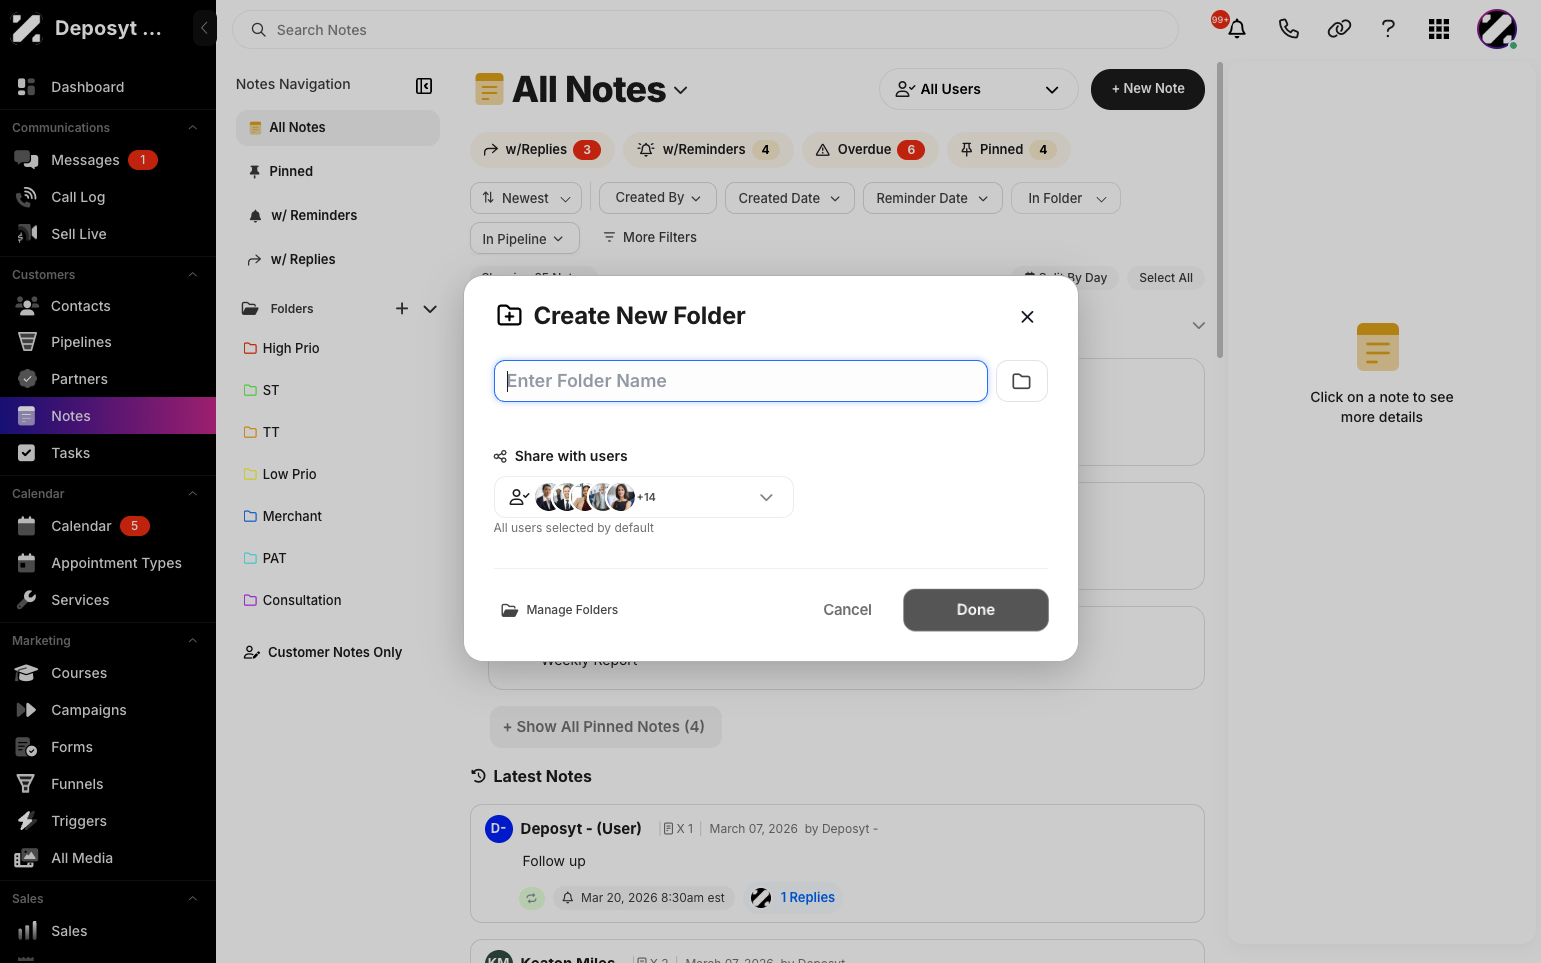Viewport: 1541px width, 963px height.
Task: Open the All Users dropdown
Action: pyautogui.click(x=978, y=89)
